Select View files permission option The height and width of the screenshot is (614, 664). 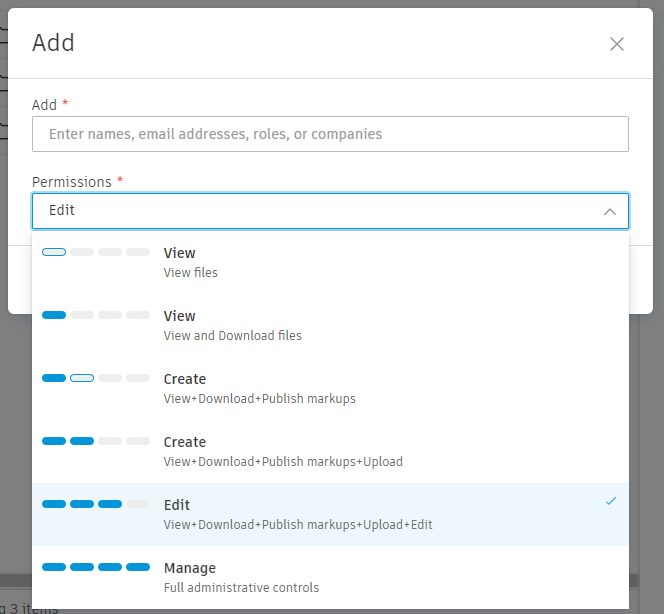(330, 262)
